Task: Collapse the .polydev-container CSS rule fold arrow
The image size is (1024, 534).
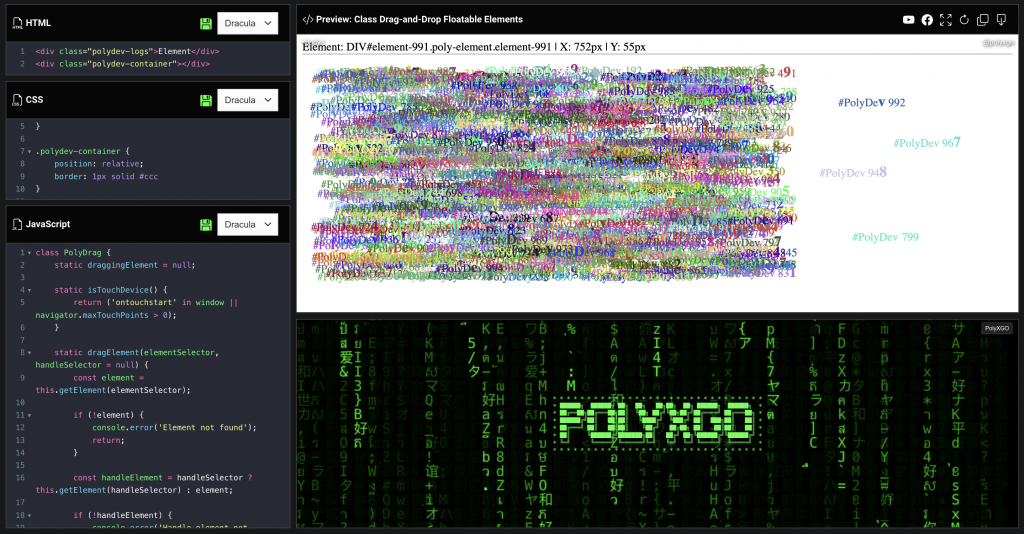Action: pos(29,152)
